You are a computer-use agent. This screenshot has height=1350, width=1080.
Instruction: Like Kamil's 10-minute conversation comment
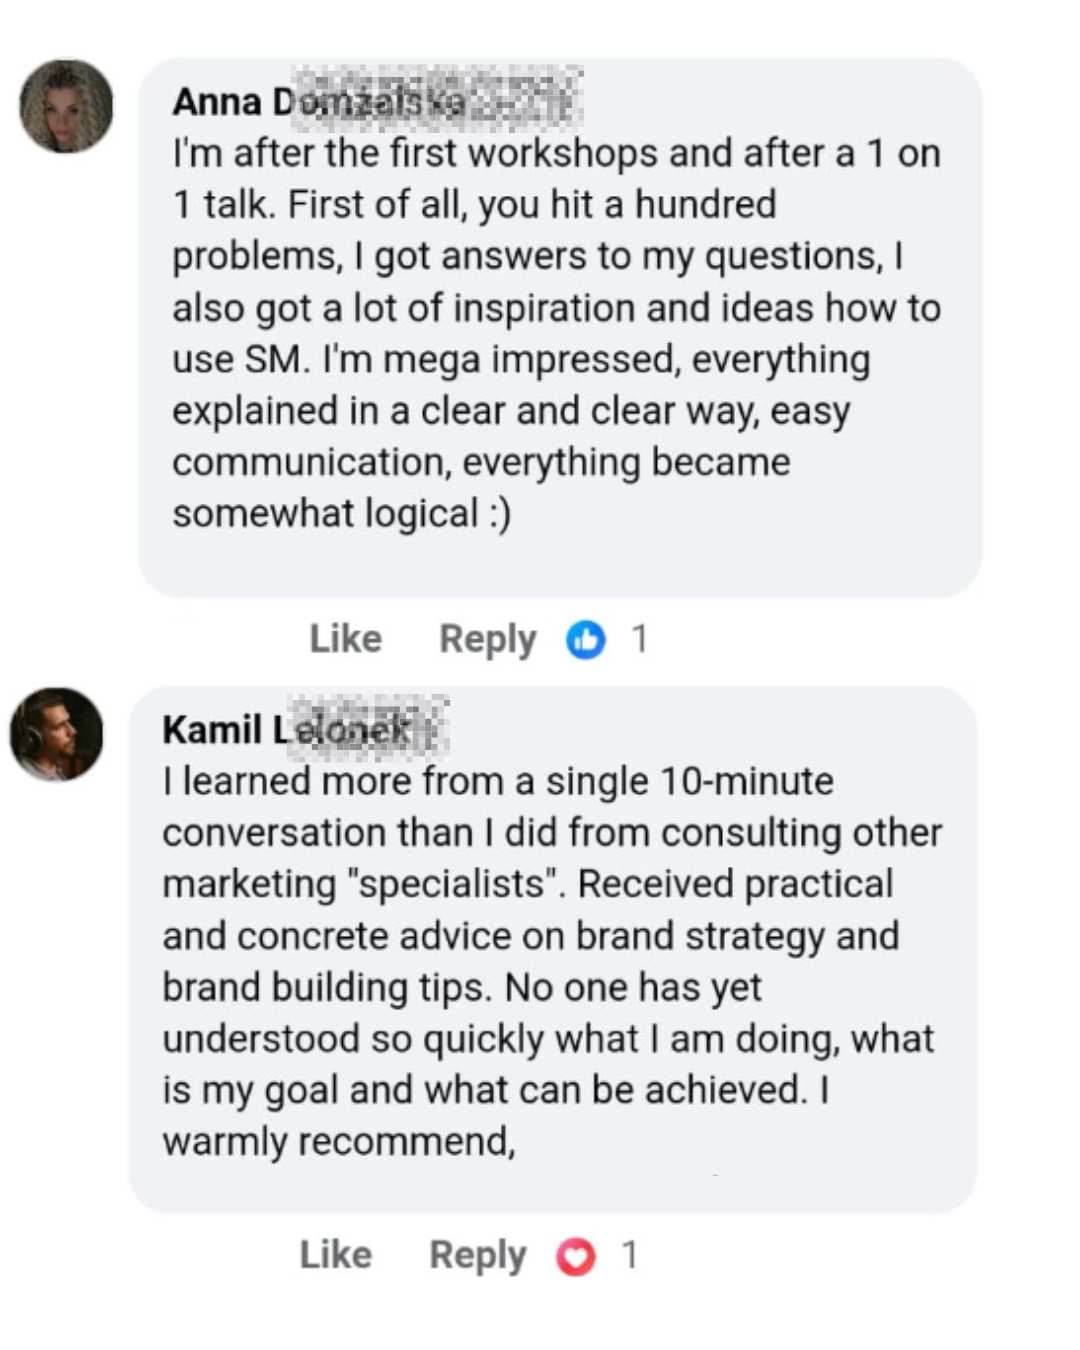pos(335,1255)
